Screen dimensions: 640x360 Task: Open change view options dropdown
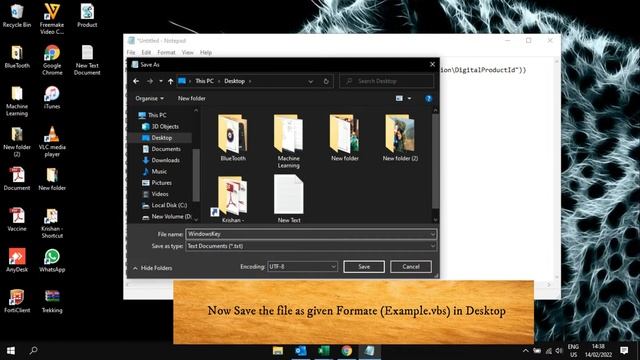point(409,98)
